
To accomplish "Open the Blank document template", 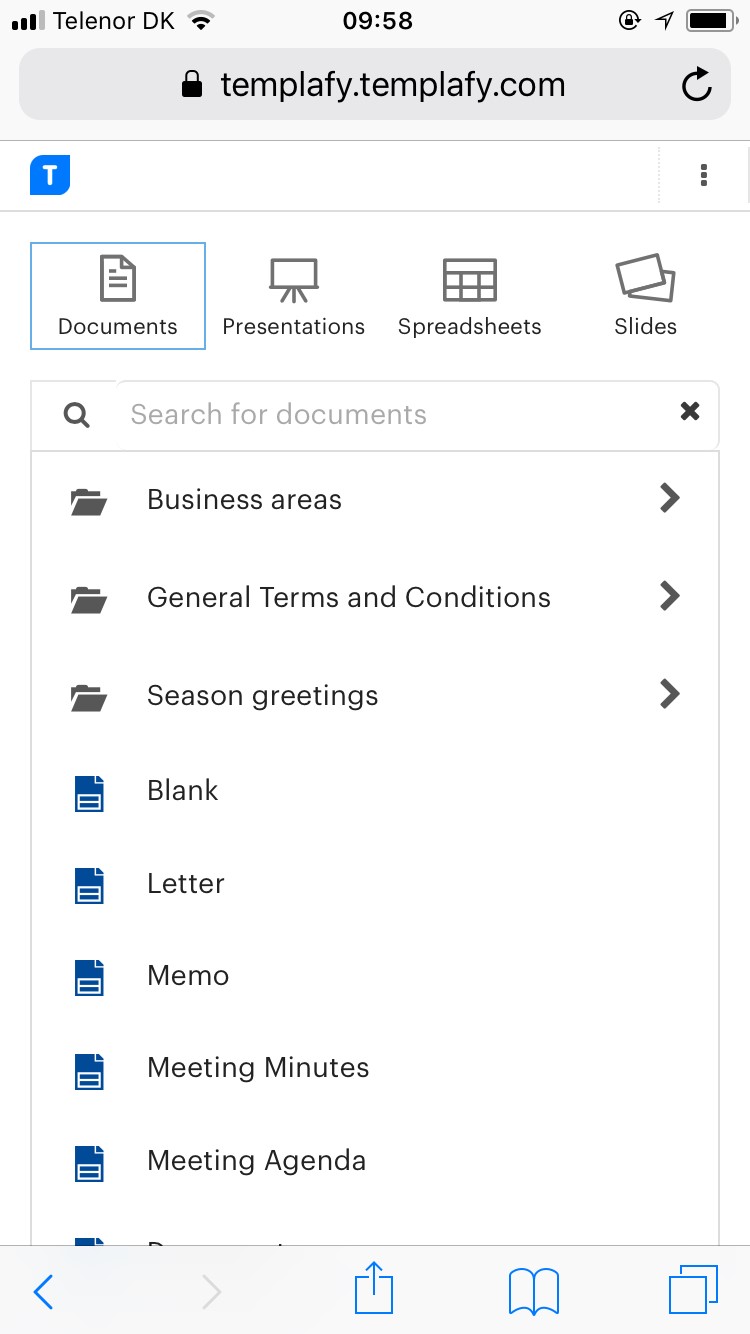I will [x=375, y=791].
